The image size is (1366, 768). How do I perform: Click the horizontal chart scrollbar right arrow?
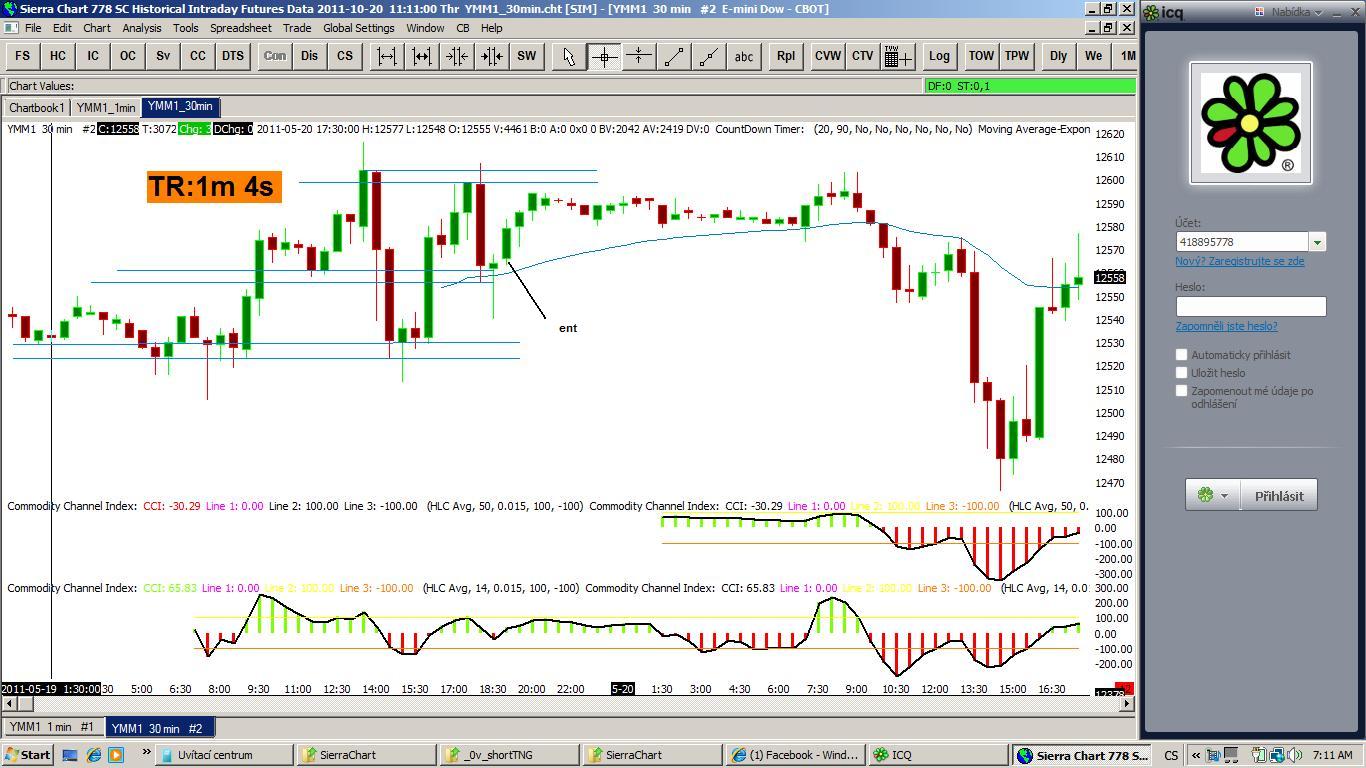(1127, 704)
